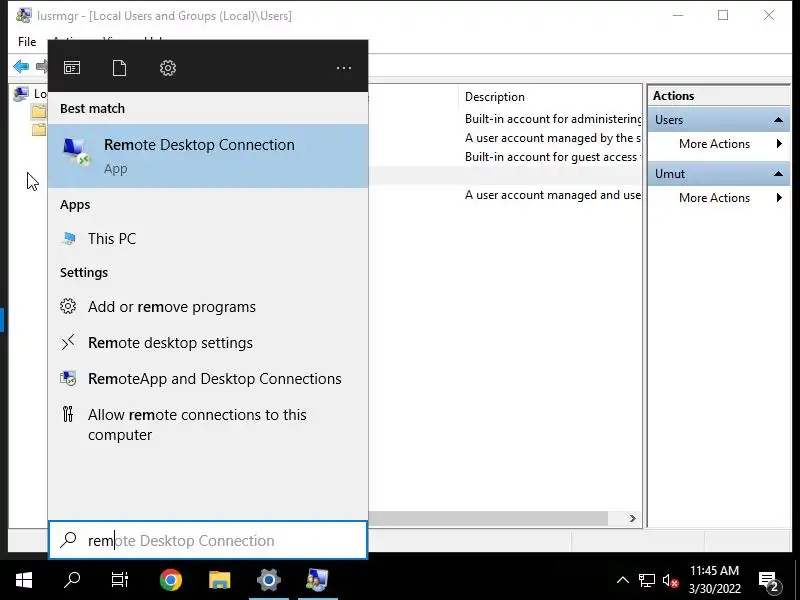Click the horizontal scrollbar right arrow
800x600 pixels.
click(633, 518)
